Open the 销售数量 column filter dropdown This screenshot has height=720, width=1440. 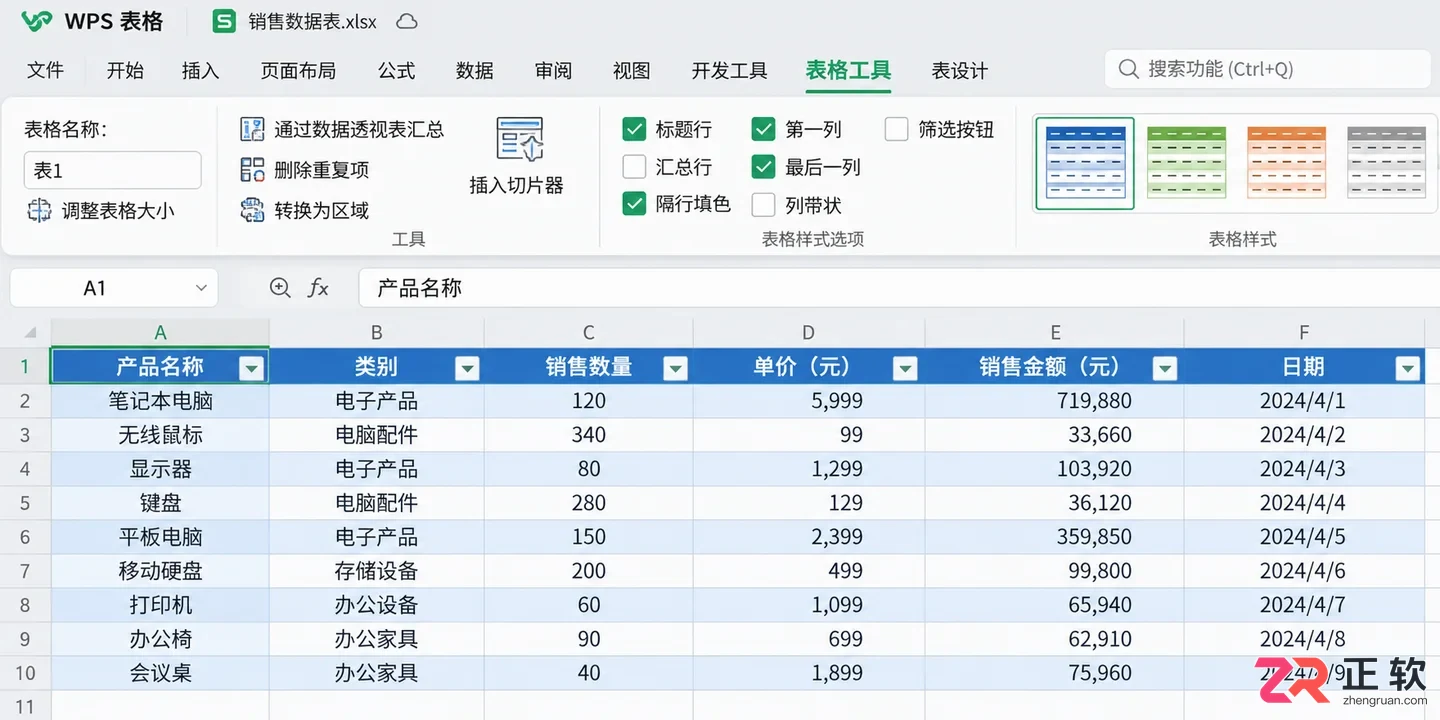[x=676, y=369]
